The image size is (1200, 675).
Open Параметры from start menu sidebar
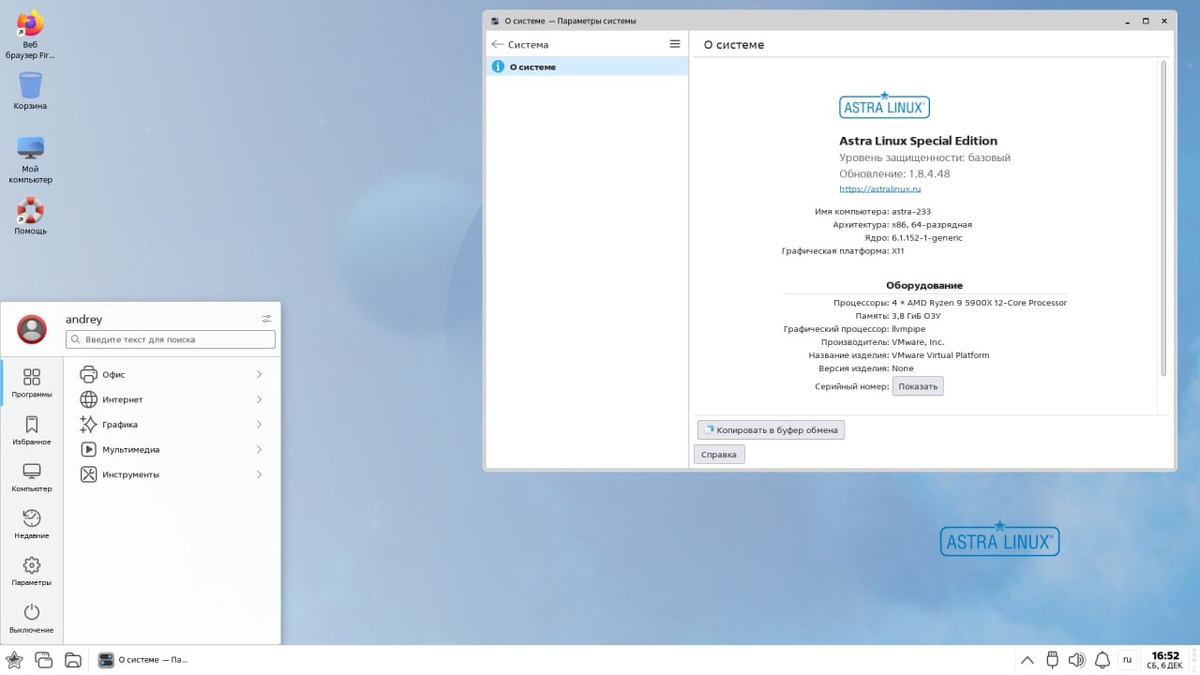click(32, 571)
